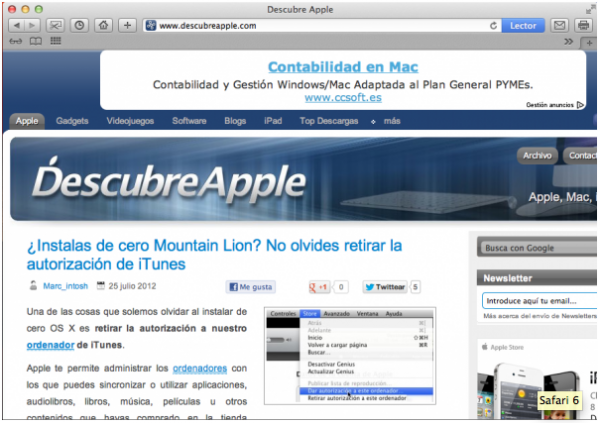Click the tweet count bubble 5
Screen dimensions: 600x423
(x=415, y=287)
